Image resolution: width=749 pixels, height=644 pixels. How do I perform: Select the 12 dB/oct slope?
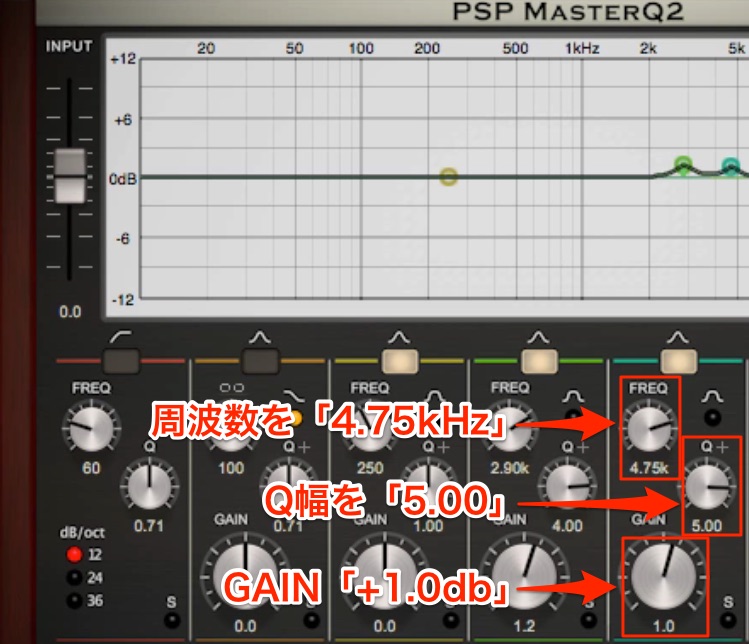[x=75, y=554]
